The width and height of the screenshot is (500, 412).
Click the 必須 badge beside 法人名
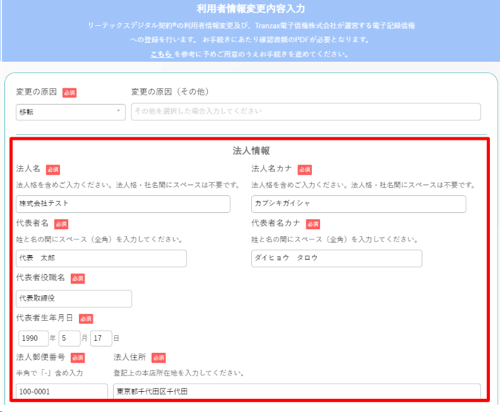coord(53,170)
